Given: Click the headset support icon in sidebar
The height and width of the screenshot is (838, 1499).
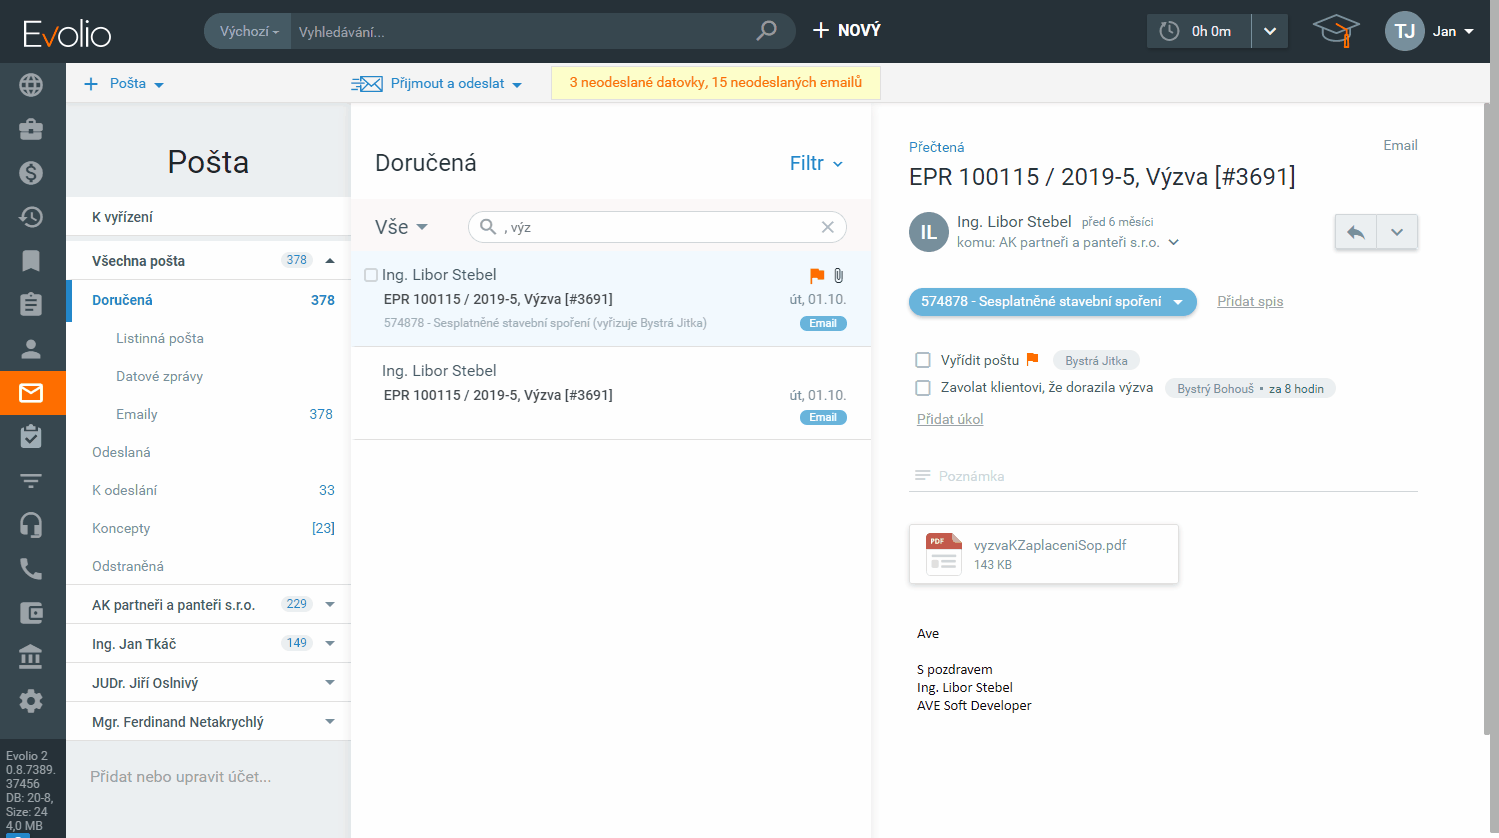Looking at the screenshot, I should click(31, 525).
